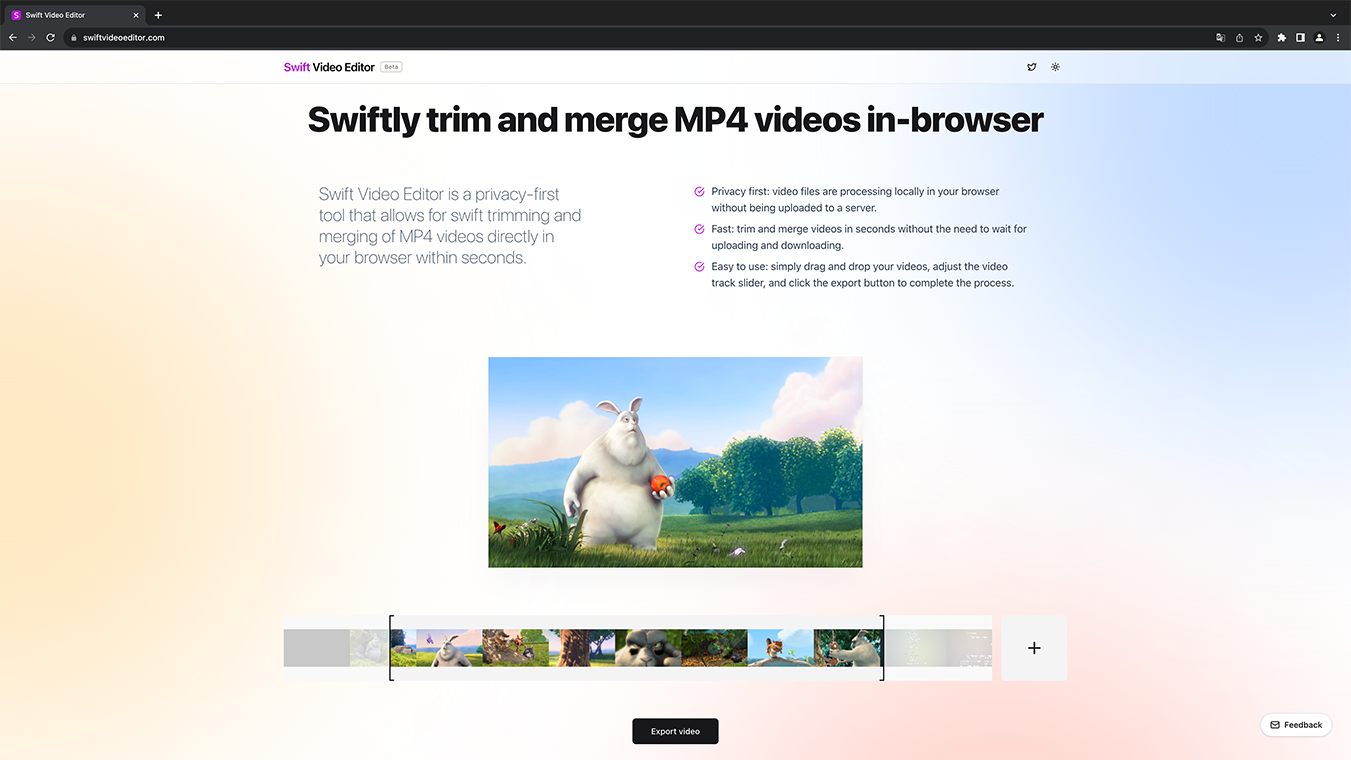Open the Chrome profile avatar
The height and width of the screenshot is (760, 1351).
click(1319, 37)
